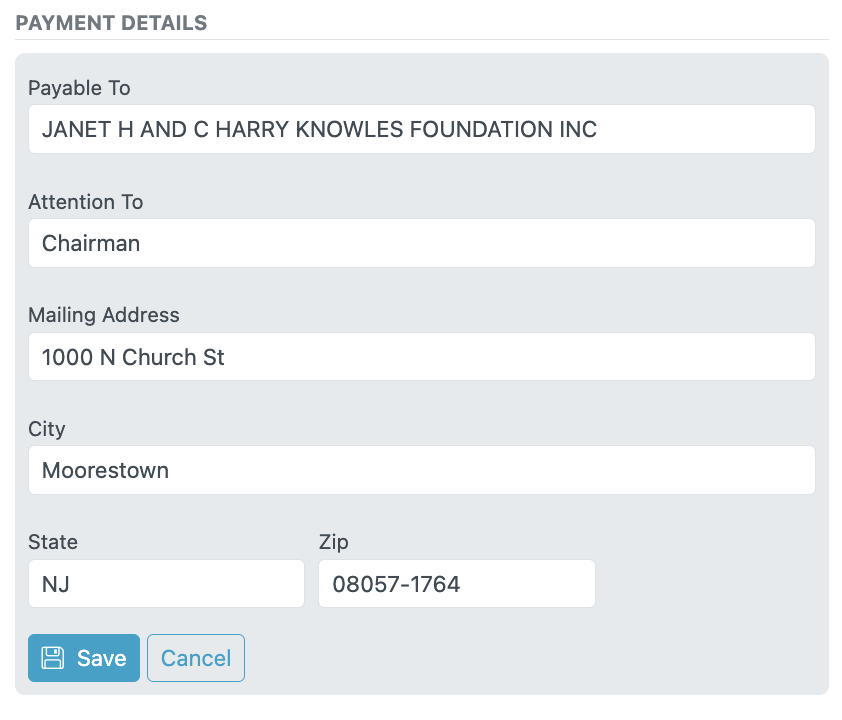Viewport: 842px width, 720px height.
Task: Click the Zip label text
Action: pyautogui.click(x=333, y=542)
